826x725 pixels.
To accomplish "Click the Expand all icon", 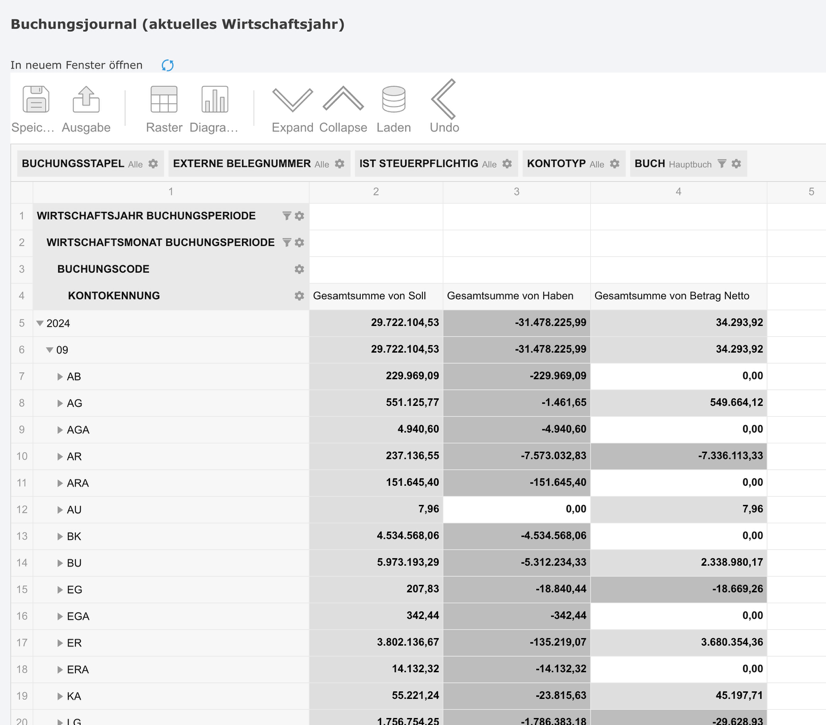I will [x=292, y=100].
